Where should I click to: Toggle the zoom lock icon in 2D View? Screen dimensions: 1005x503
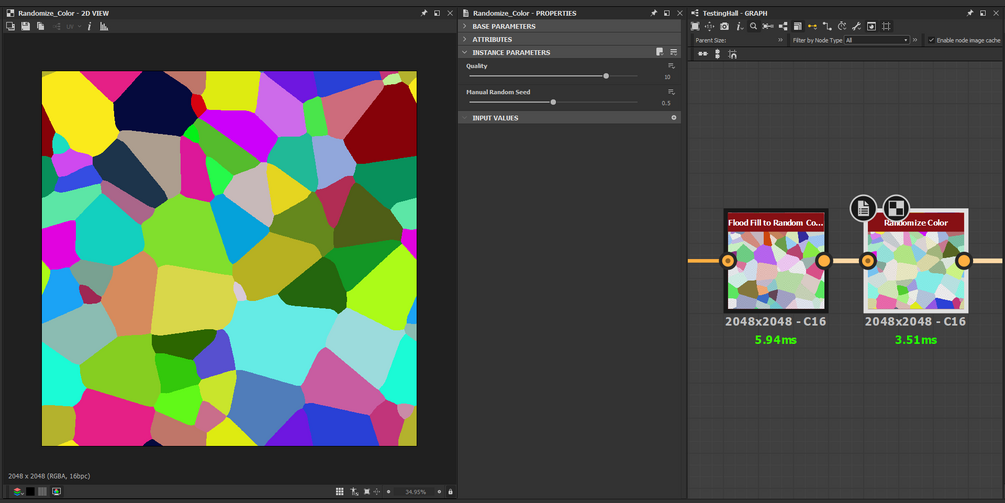click(450, 491)
